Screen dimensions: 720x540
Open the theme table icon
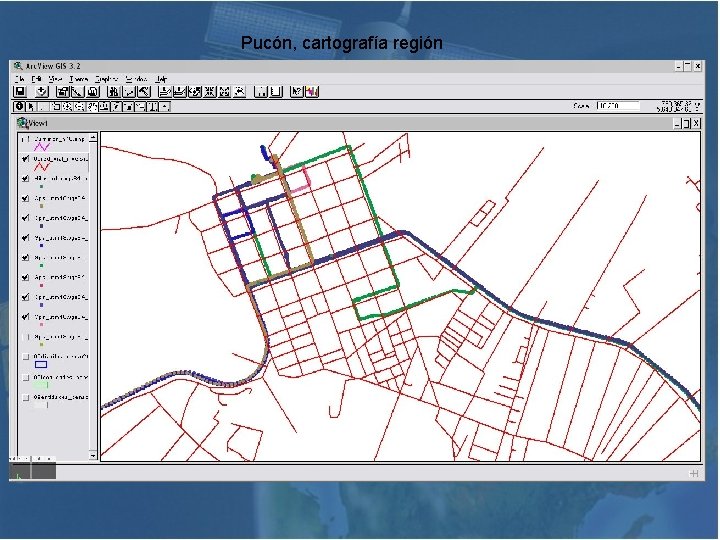(x=92, y=92)
